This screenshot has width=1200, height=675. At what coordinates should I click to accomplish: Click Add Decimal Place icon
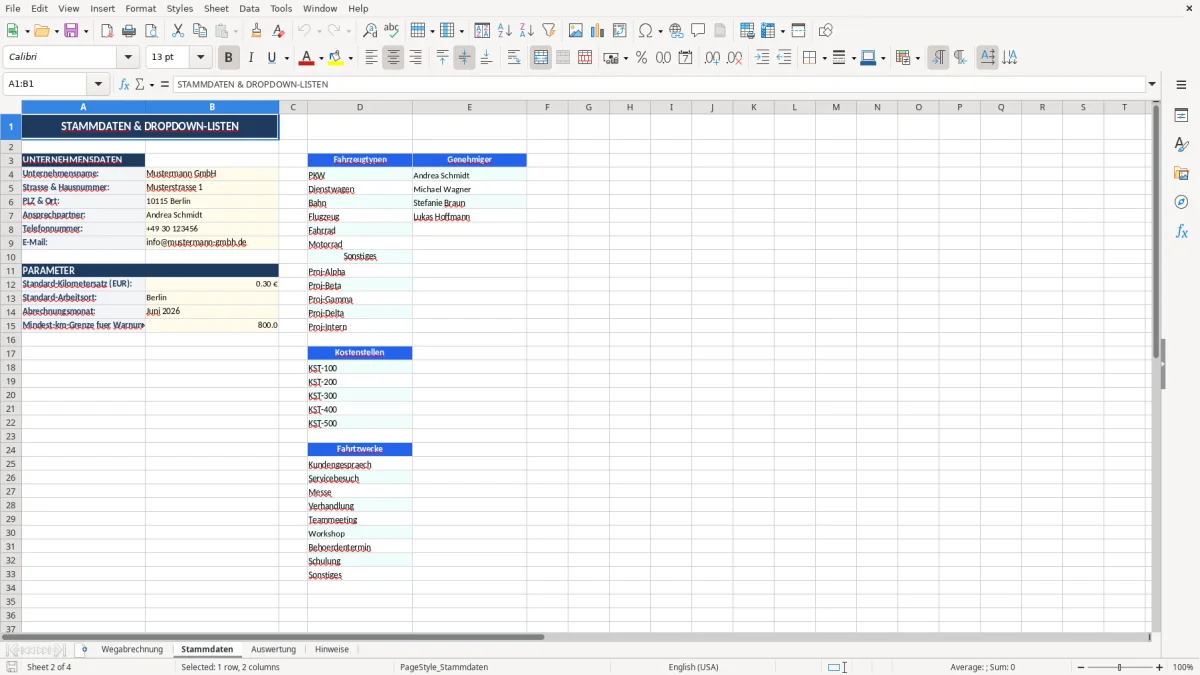point(712,58)
